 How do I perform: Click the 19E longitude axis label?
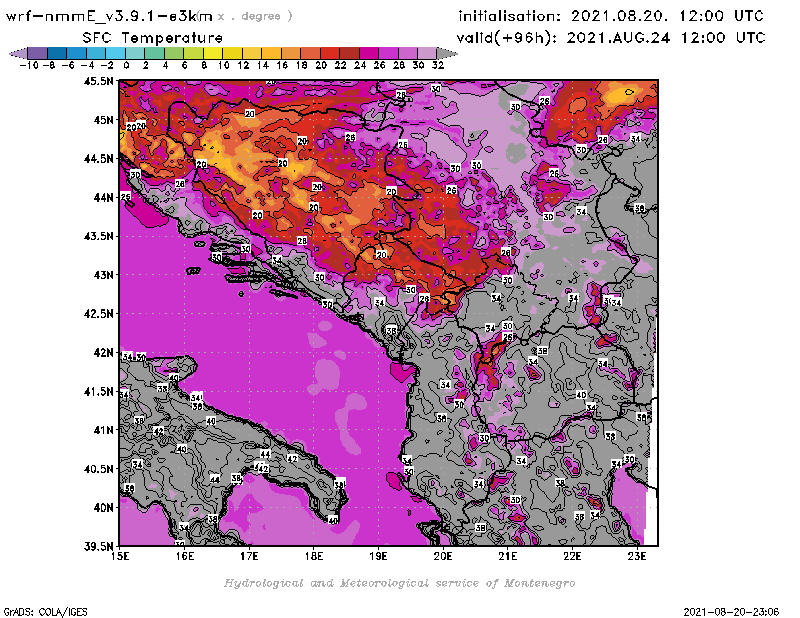[x=379, y=556]
